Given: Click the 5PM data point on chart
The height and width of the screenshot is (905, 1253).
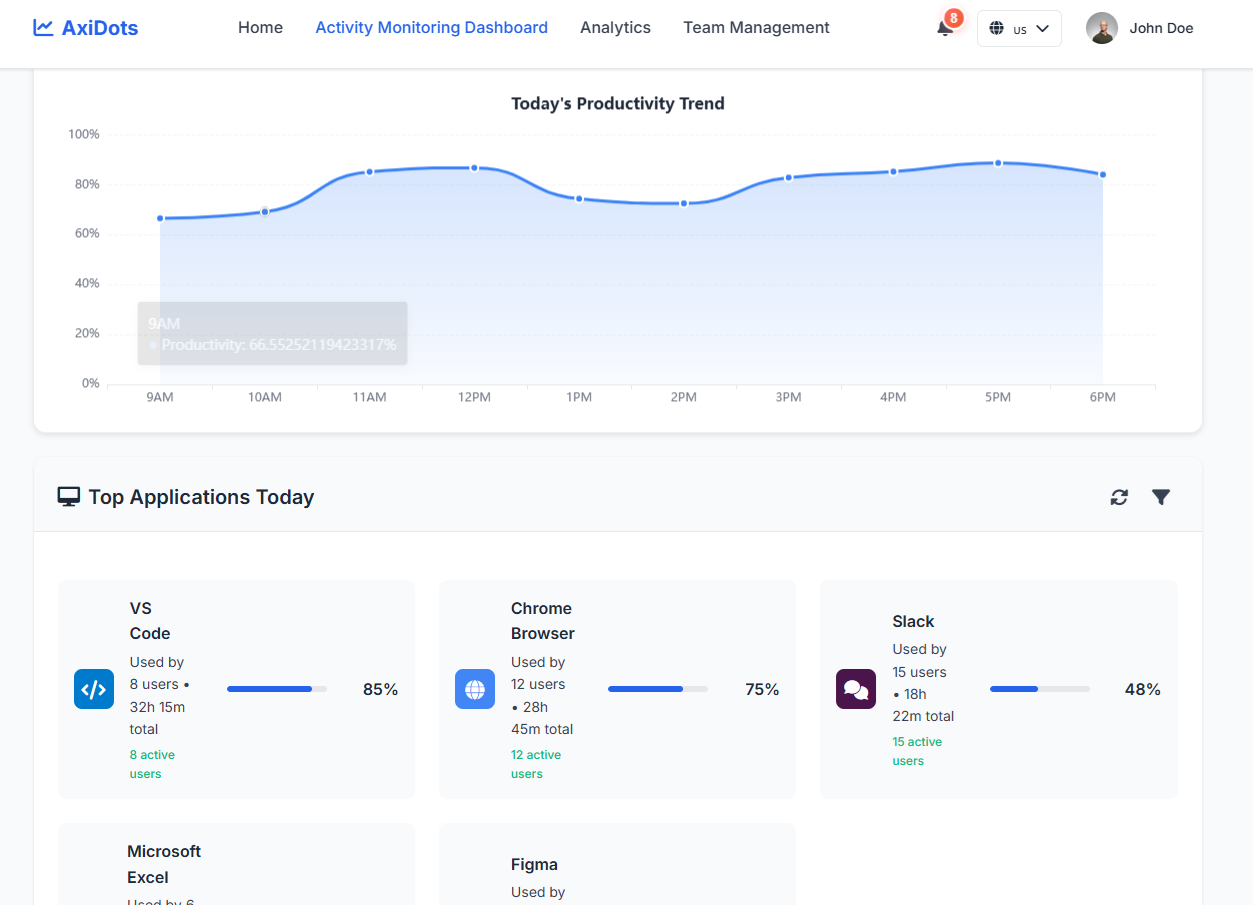Looking at the screenshot, I should click(x=998, y=162).
